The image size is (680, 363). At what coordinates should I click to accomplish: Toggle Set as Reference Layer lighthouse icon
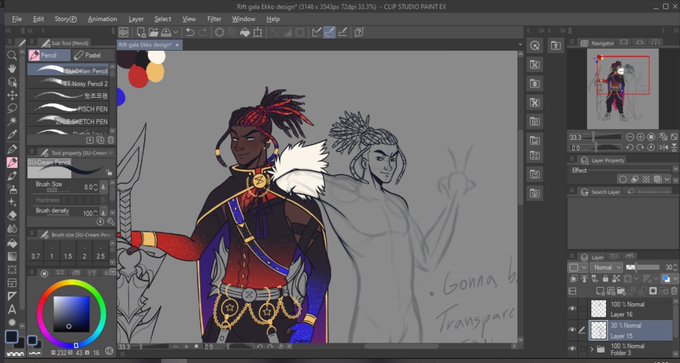(585, 279)
